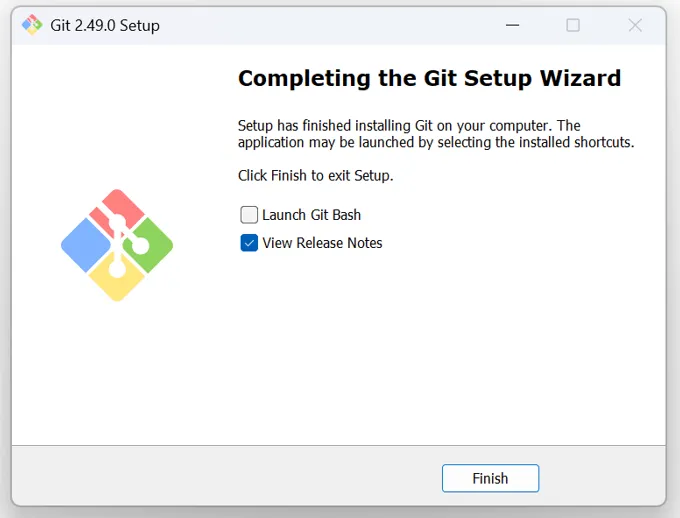Close the Git Setup wizard window
The height and width of the screenshot is (518, 680).
[x=635, y=25]
